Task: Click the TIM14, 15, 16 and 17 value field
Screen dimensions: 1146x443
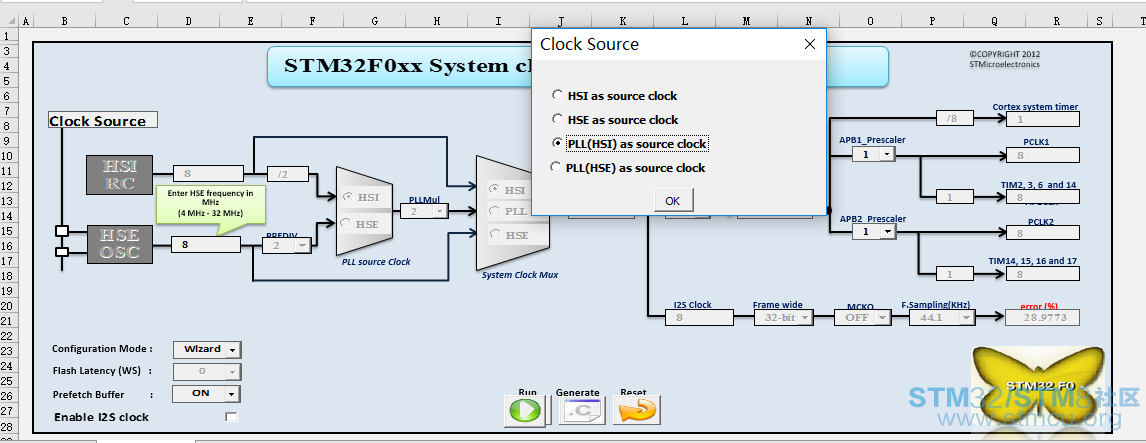Action: pyautogui.click(x=1042, y=274)
